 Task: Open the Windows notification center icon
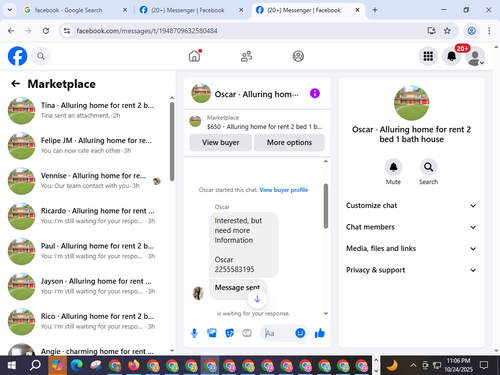484,365
